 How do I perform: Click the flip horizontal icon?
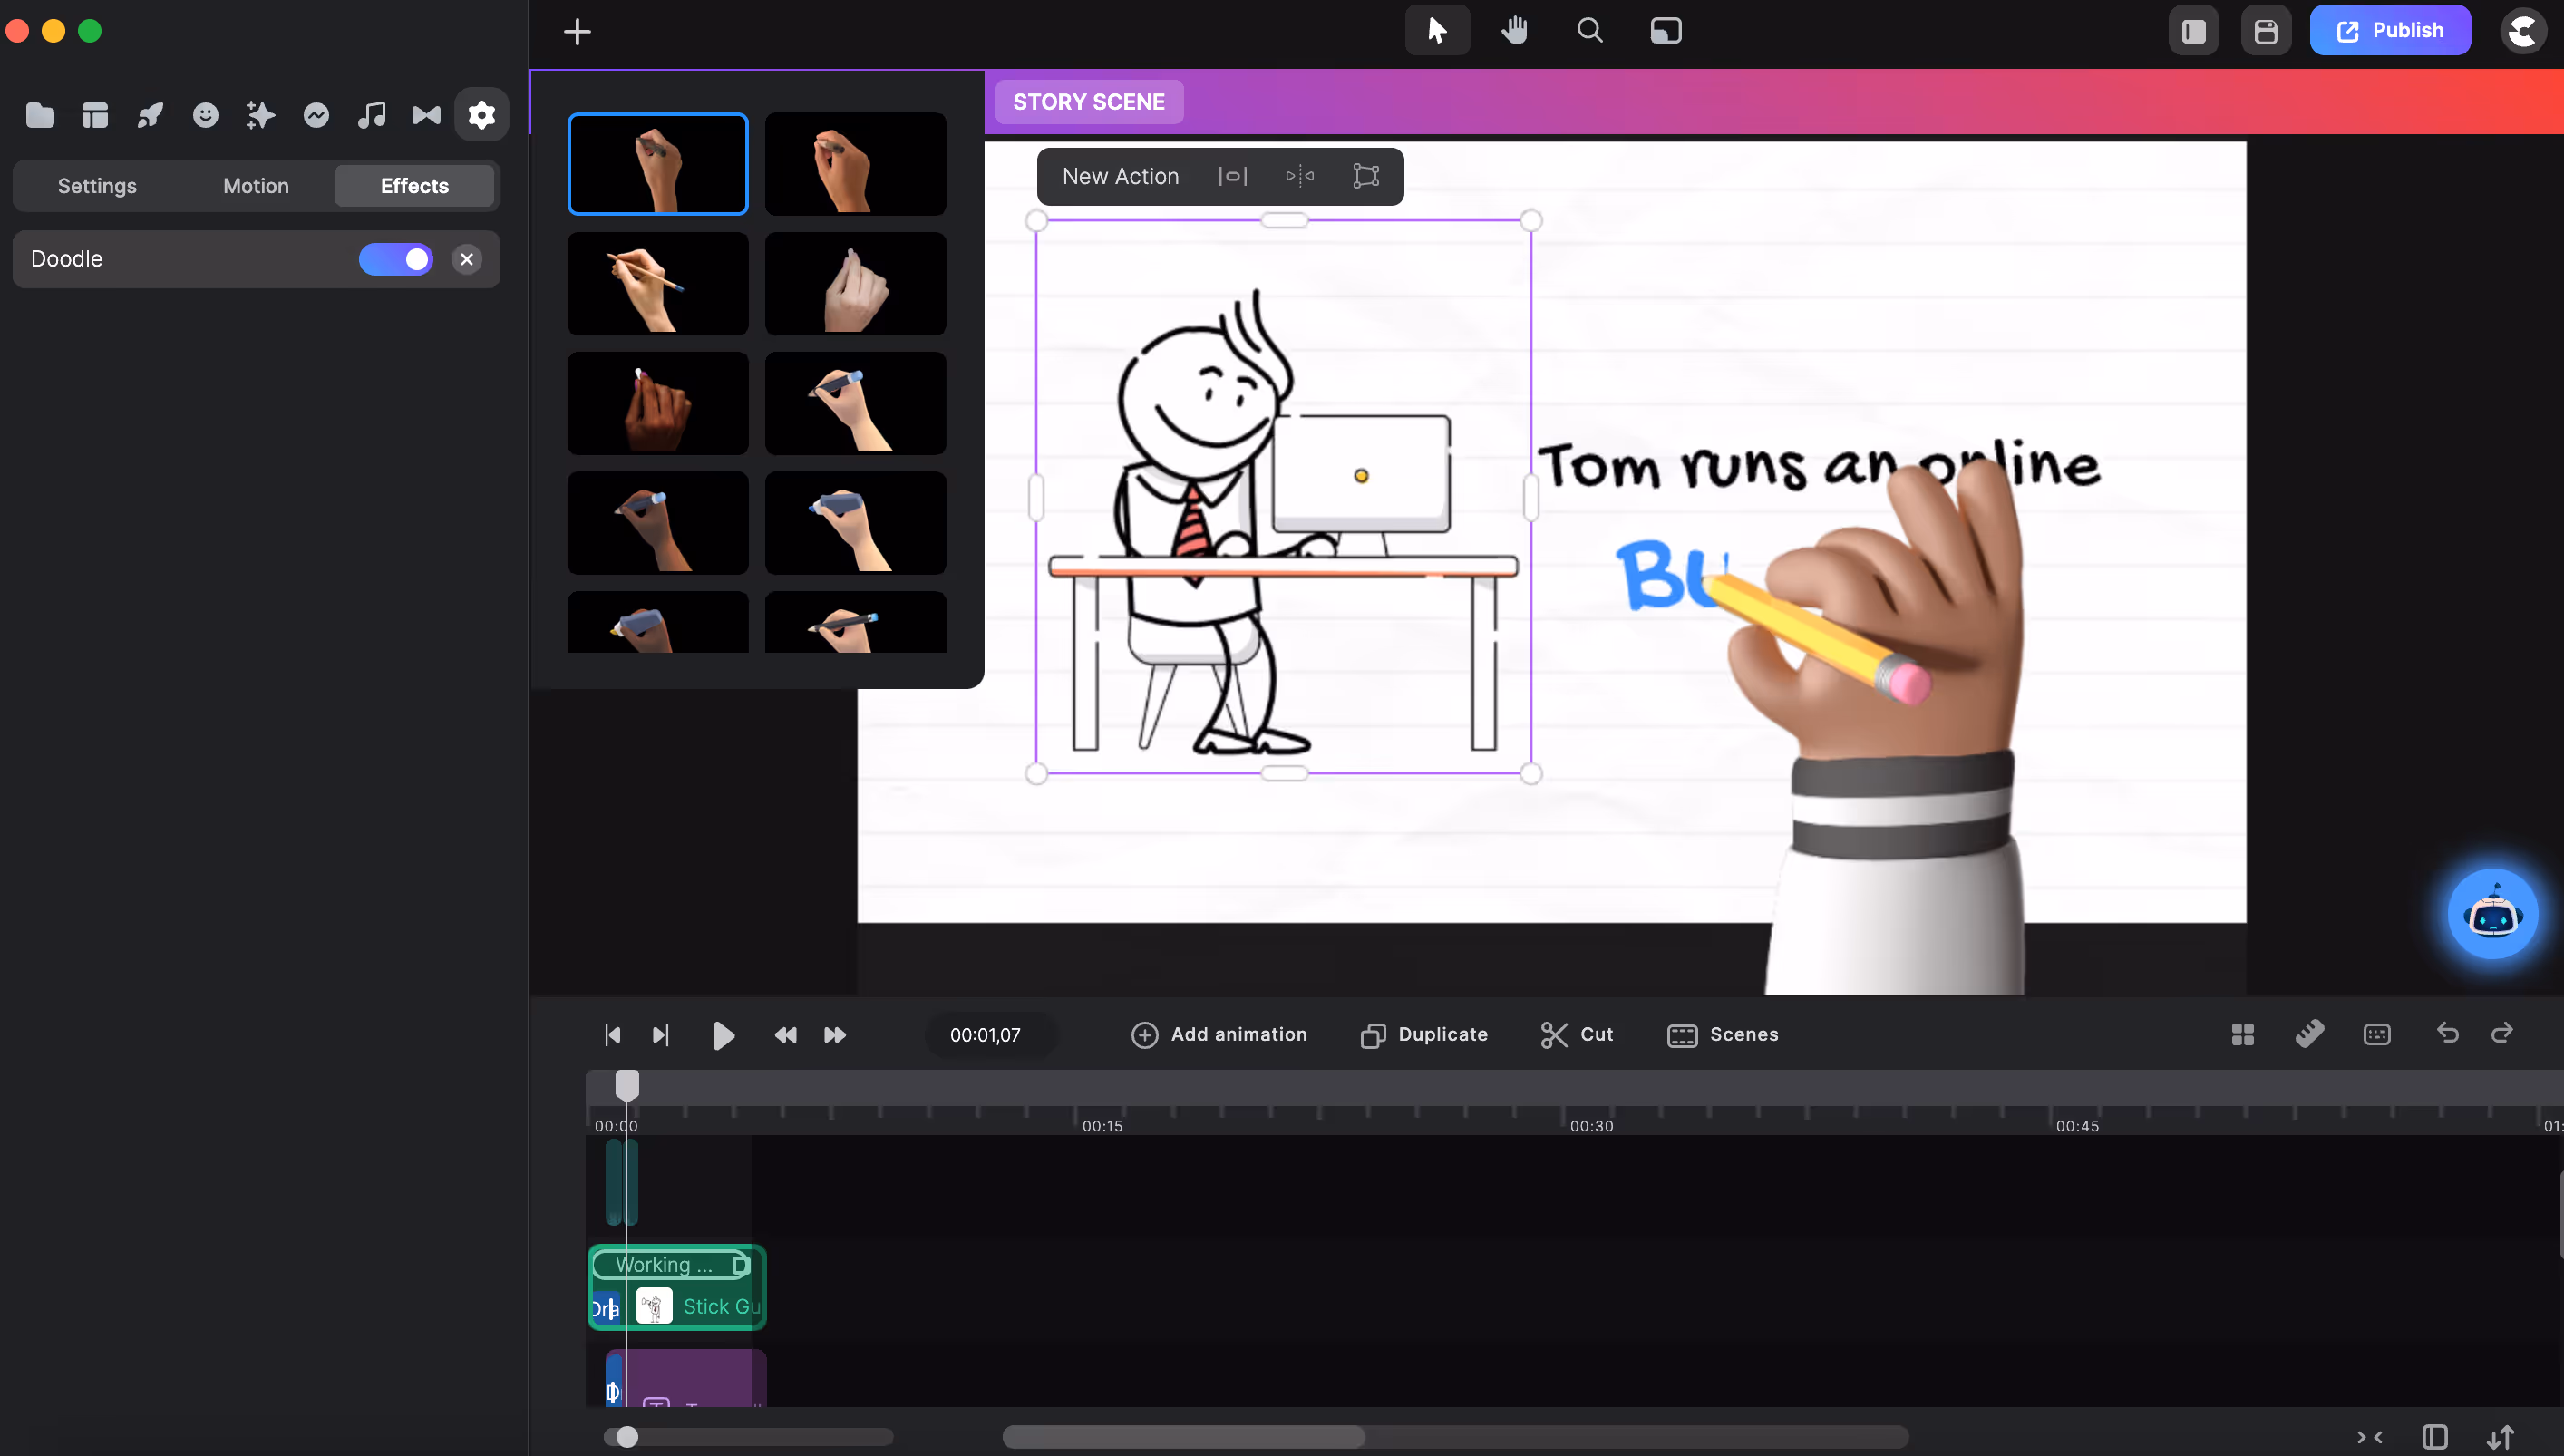(1299, 176)
